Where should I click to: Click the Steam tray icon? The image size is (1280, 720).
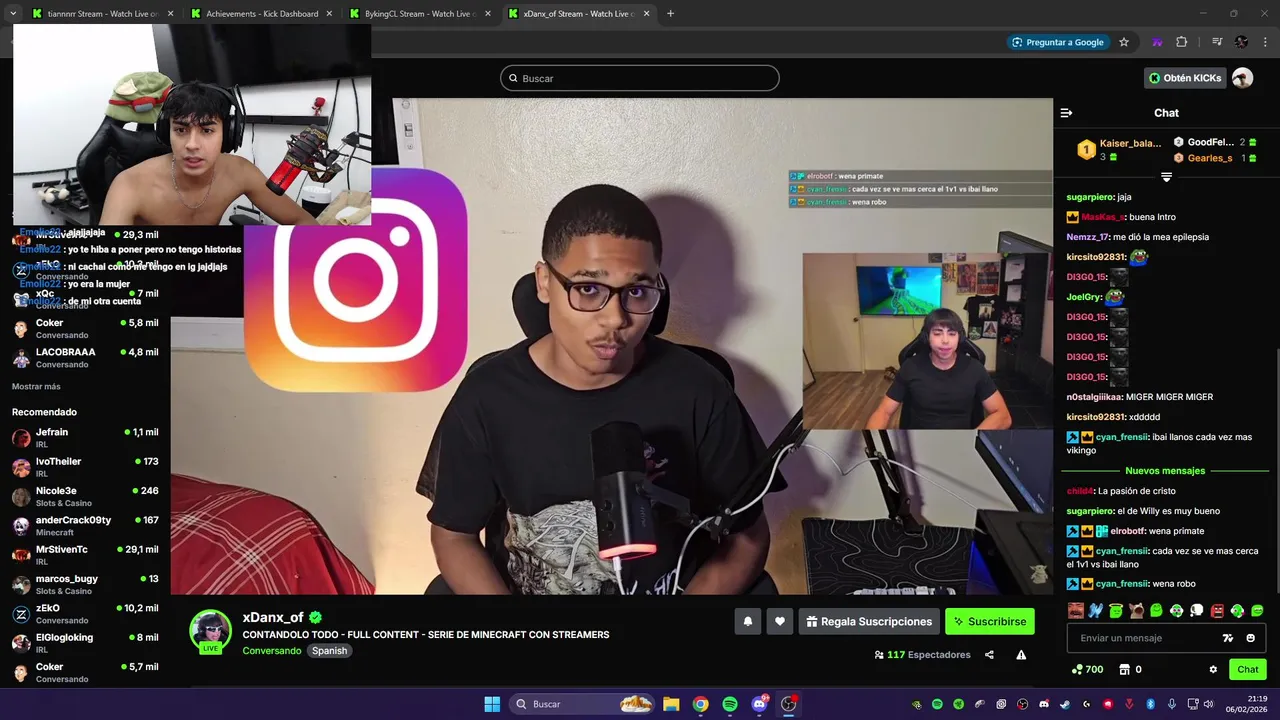[1065, 704]
